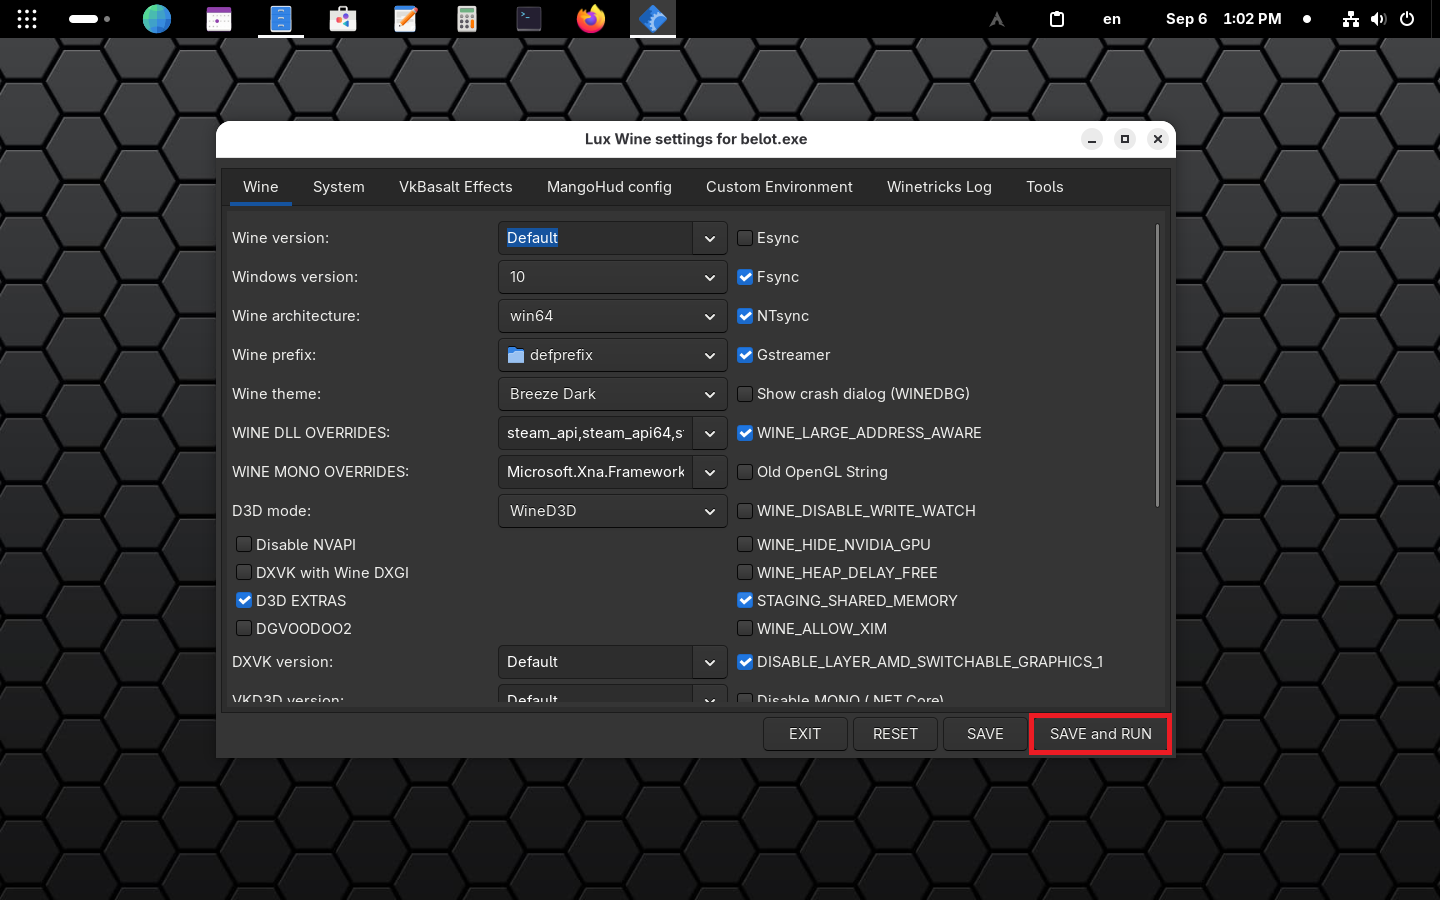Viewport: 1440px width, 900px height.
Task: Open the Files manager from the dock
Action: [281, 19]
